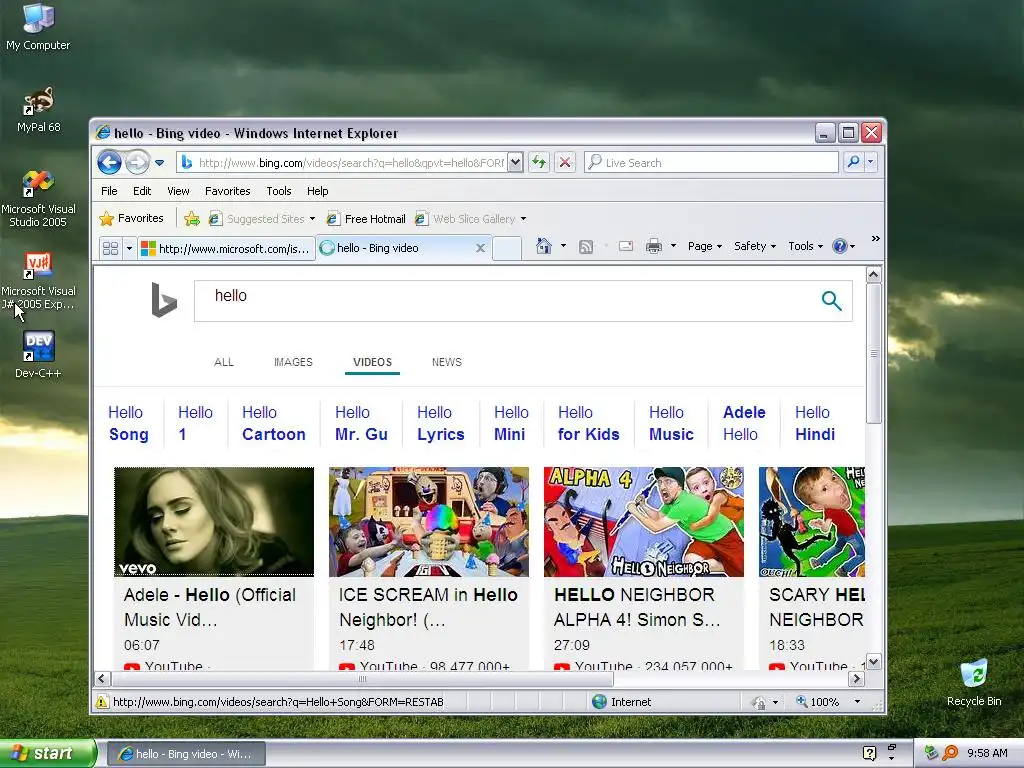Click the Favorites star button
The width and height of the screenshot is (1024, 768).
pyautogui.click(x=131, y=218)
